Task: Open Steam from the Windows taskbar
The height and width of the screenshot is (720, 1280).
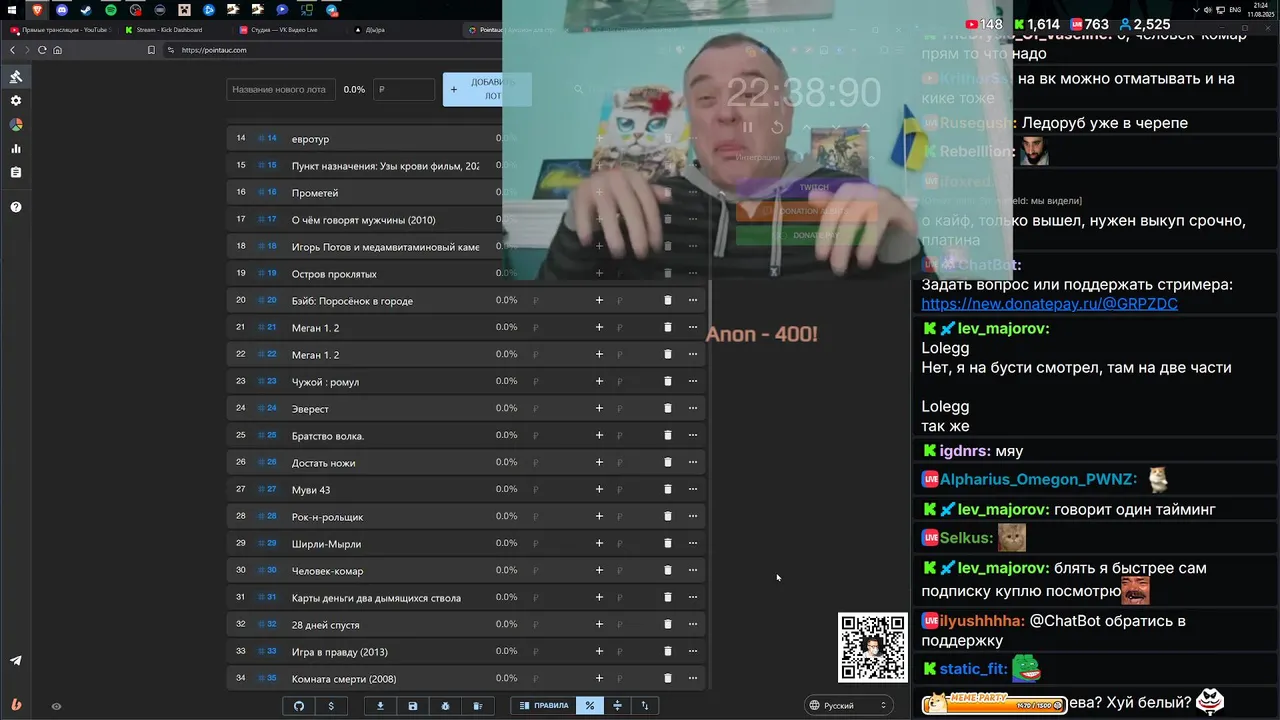Action: (x=86, y=10)
